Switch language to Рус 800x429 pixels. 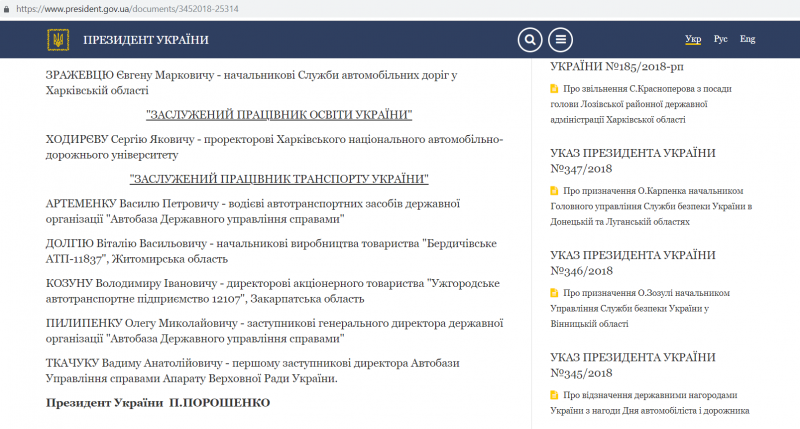click(x=720, y=39)
